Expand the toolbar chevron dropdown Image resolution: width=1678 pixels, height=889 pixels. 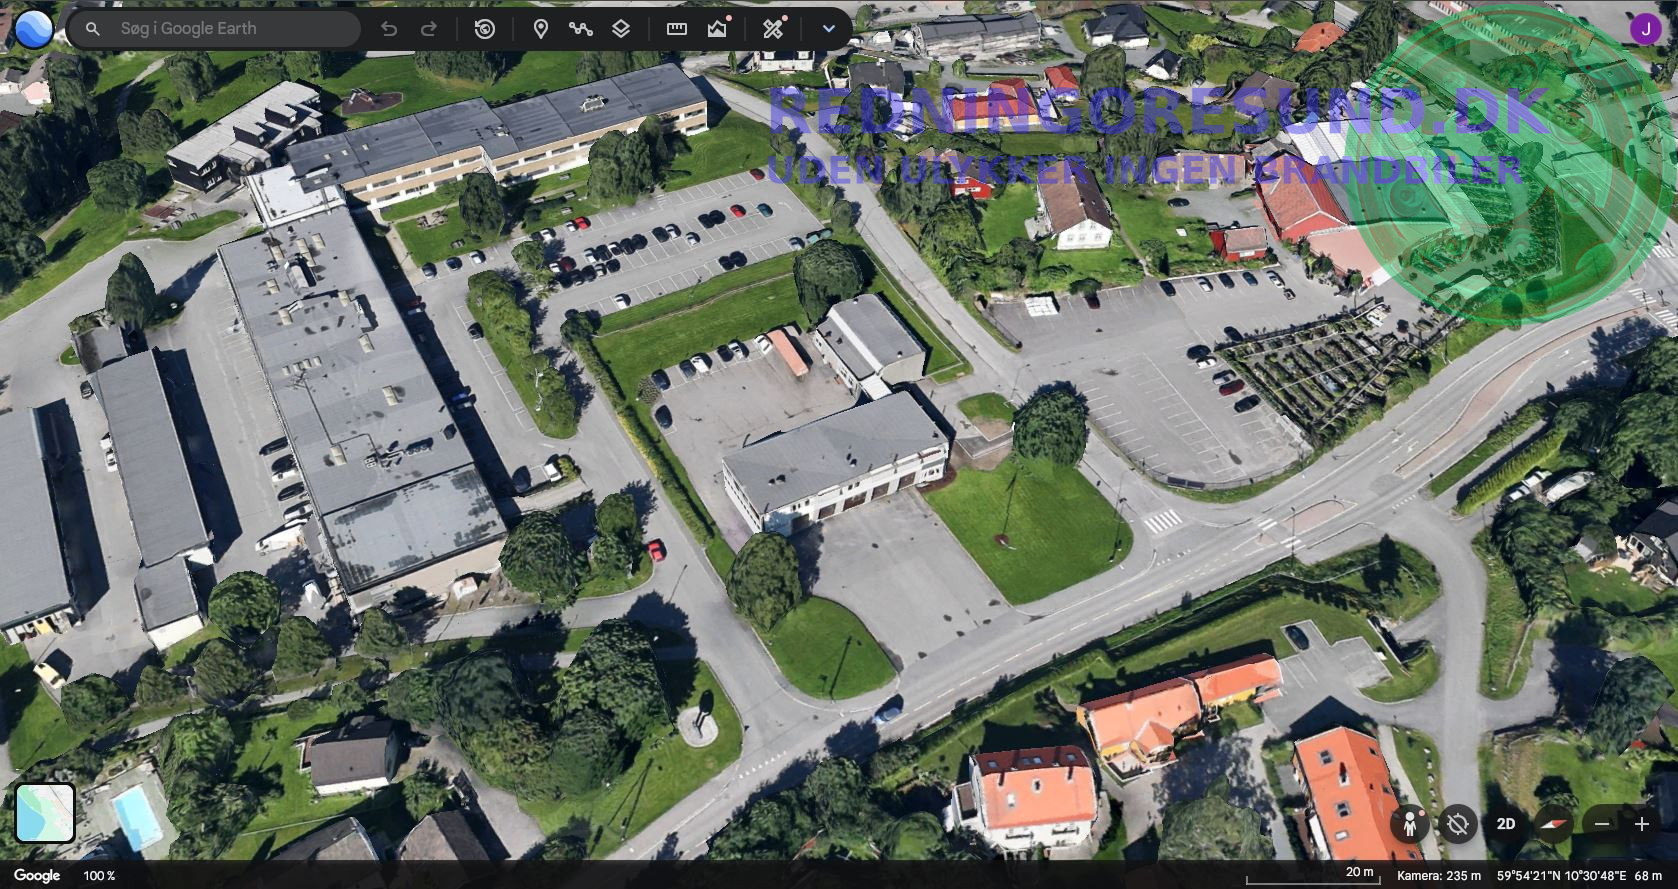pos(828,29)
